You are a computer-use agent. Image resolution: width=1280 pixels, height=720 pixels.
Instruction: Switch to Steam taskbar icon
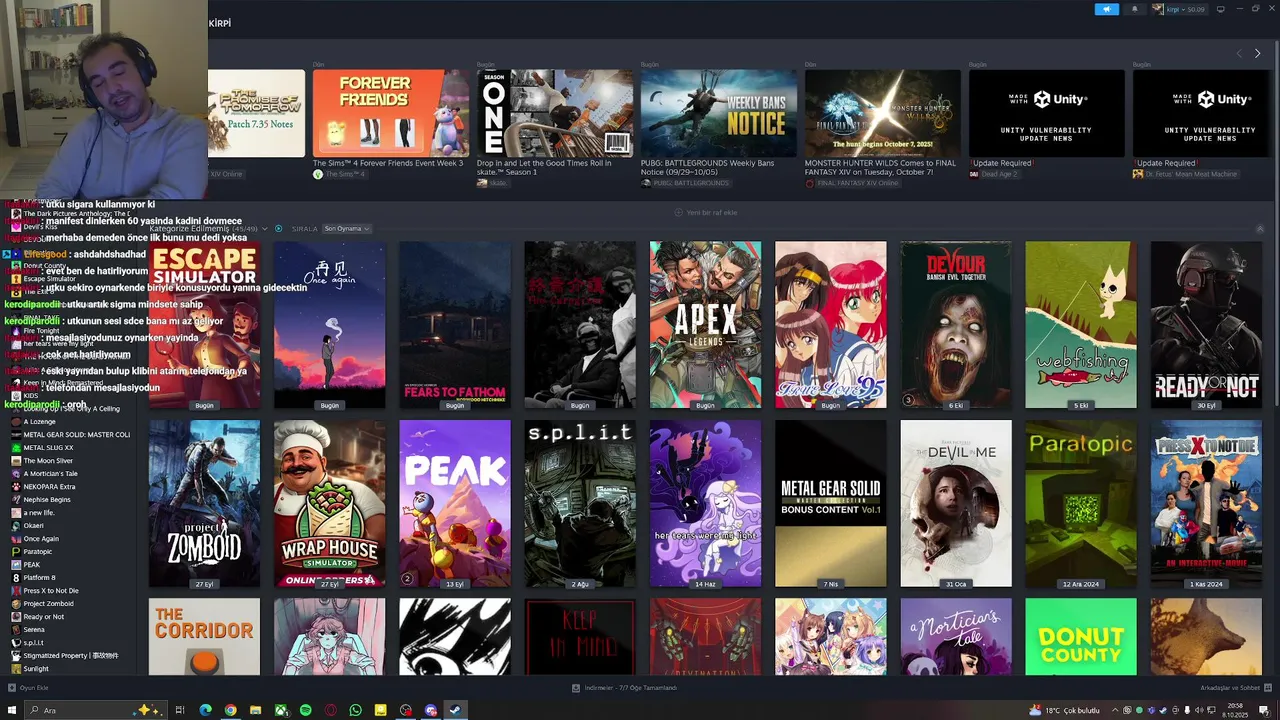pyautogui.click(x=455, y=710)
